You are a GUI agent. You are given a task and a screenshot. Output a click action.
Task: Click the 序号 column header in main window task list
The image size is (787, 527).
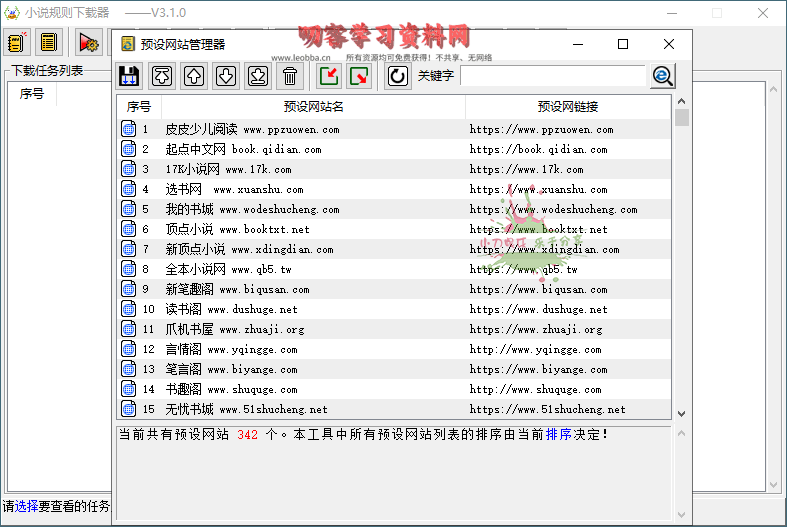[x=32, y=93]
